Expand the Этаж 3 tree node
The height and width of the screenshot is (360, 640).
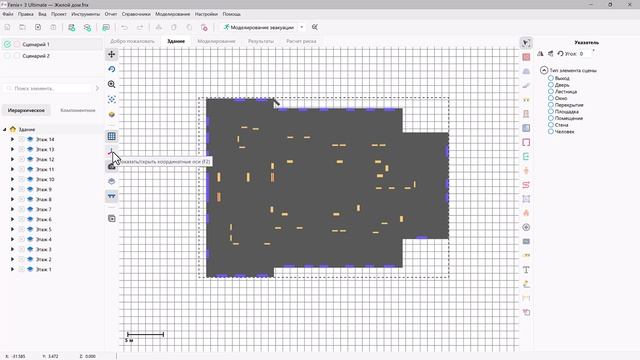pyautogui.click(x=12, y=249)
